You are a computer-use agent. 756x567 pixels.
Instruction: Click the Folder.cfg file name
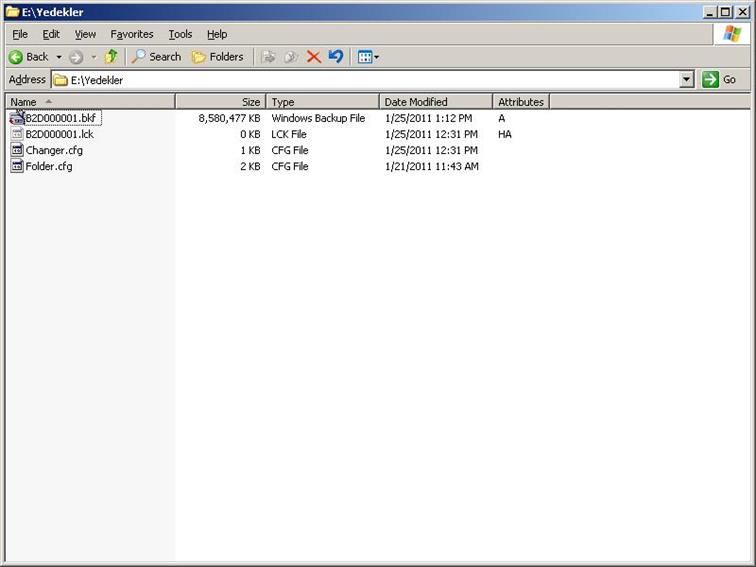pos(49,166)
